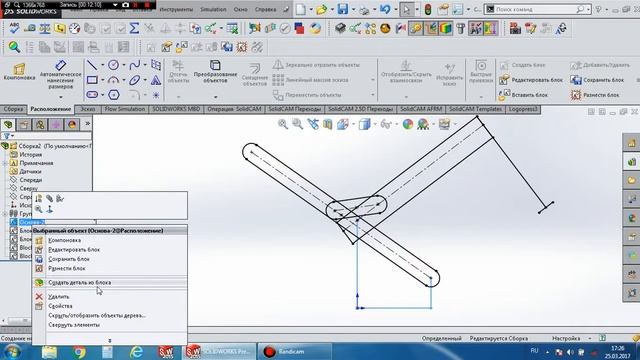The height and width of the screenshot is (360, 640).
Task: Click the Zoom to Fit icon in viewport toolbar
Action: point(282,124)
